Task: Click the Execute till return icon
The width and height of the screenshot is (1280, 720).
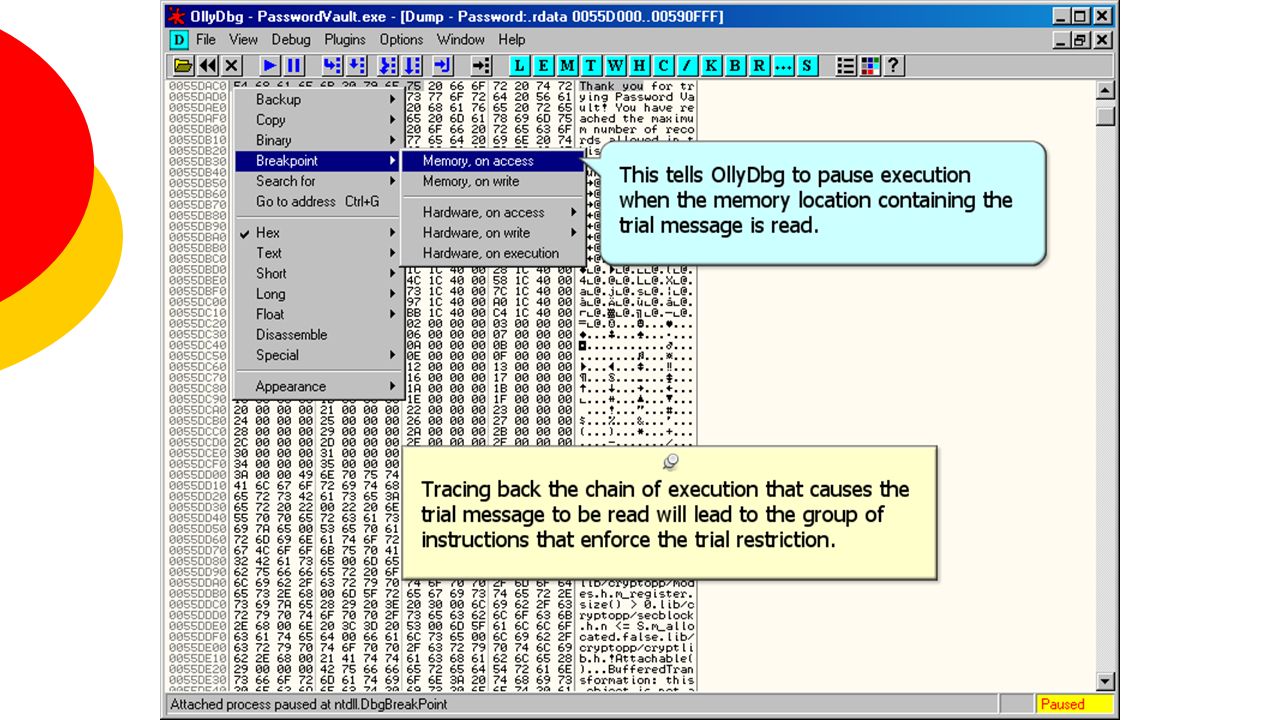Action: pyautogui.click(x=443, y=66)
